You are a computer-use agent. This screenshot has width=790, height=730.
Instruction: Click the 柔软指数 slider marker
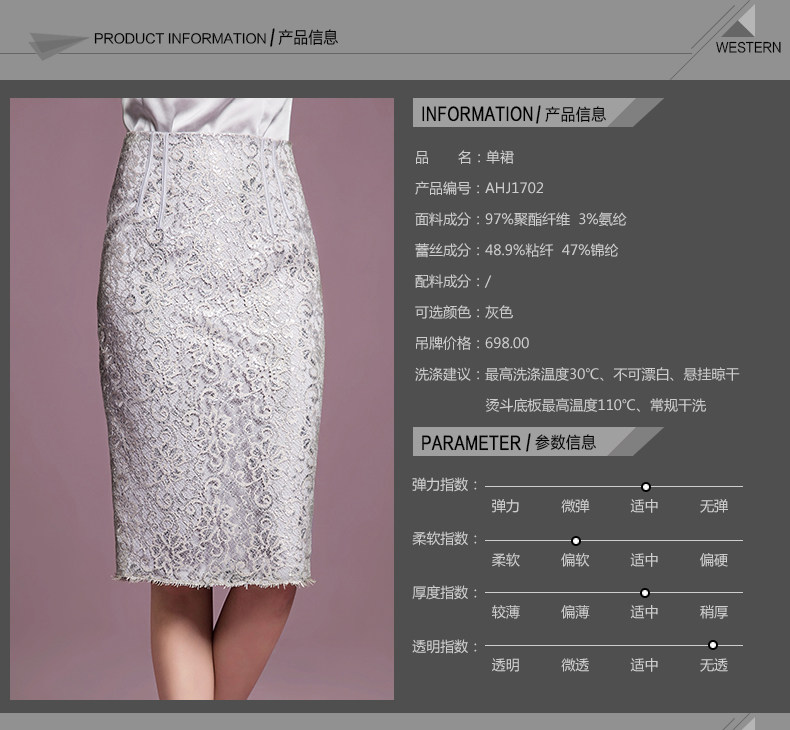click(x=576, y=540)
